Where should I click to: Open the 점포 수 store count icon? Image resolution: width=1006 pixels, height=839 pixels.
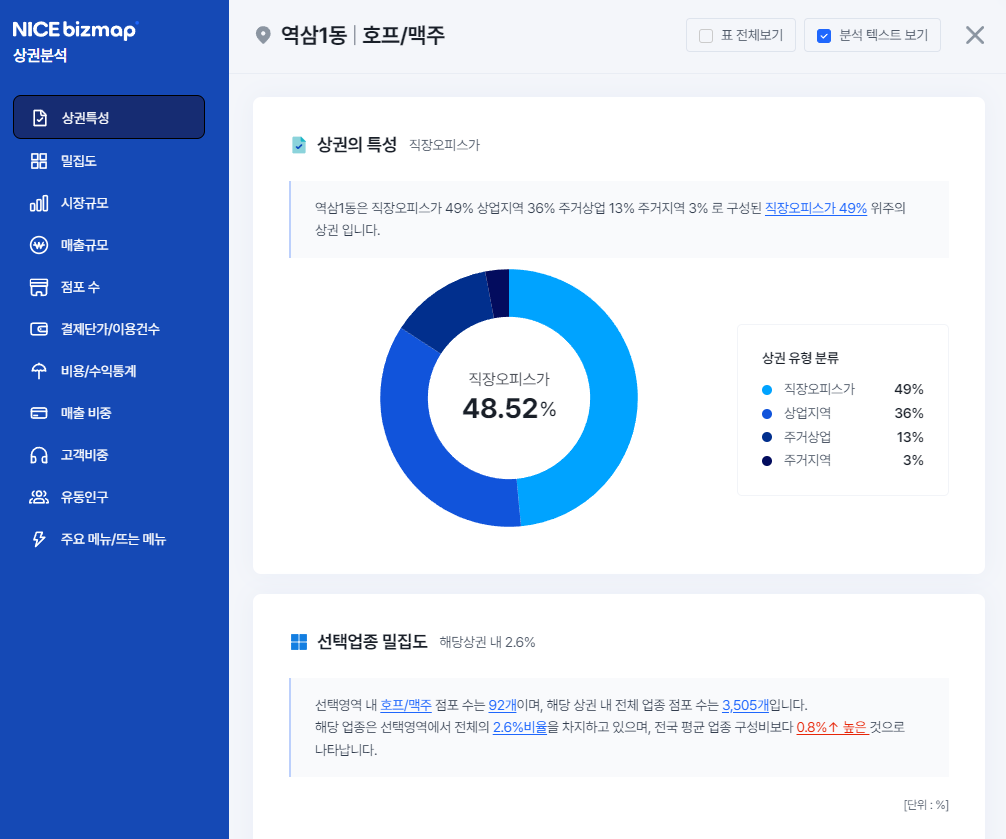(x=40, y=287)
